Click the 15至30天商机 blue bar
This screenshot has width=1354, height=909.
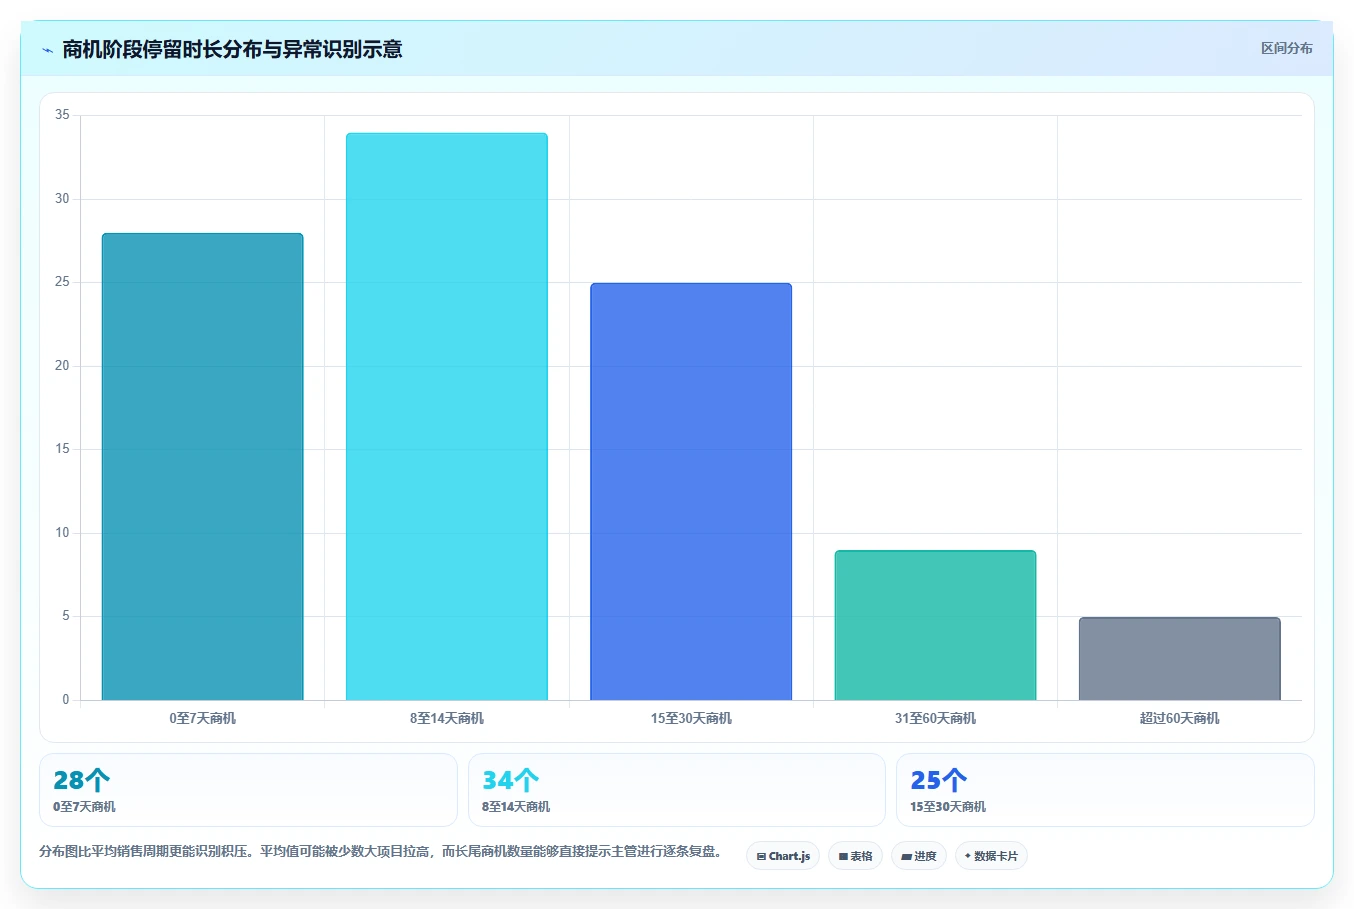691,491
